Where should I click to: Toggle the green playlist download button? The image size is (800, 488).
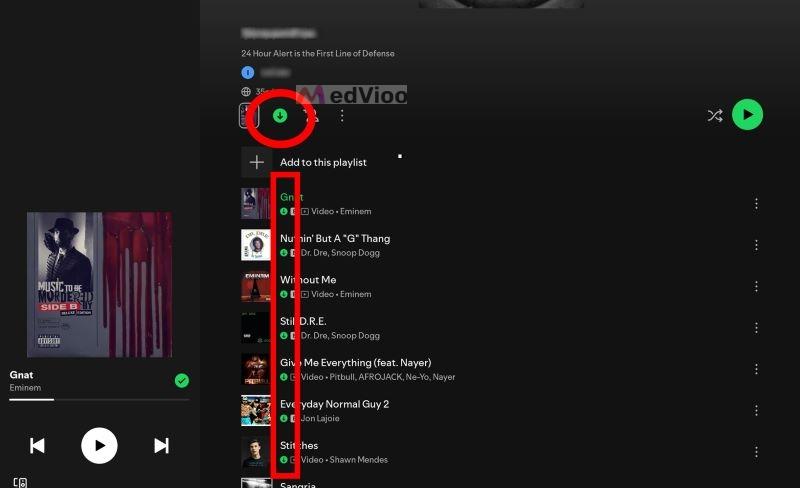pos(280,116)
